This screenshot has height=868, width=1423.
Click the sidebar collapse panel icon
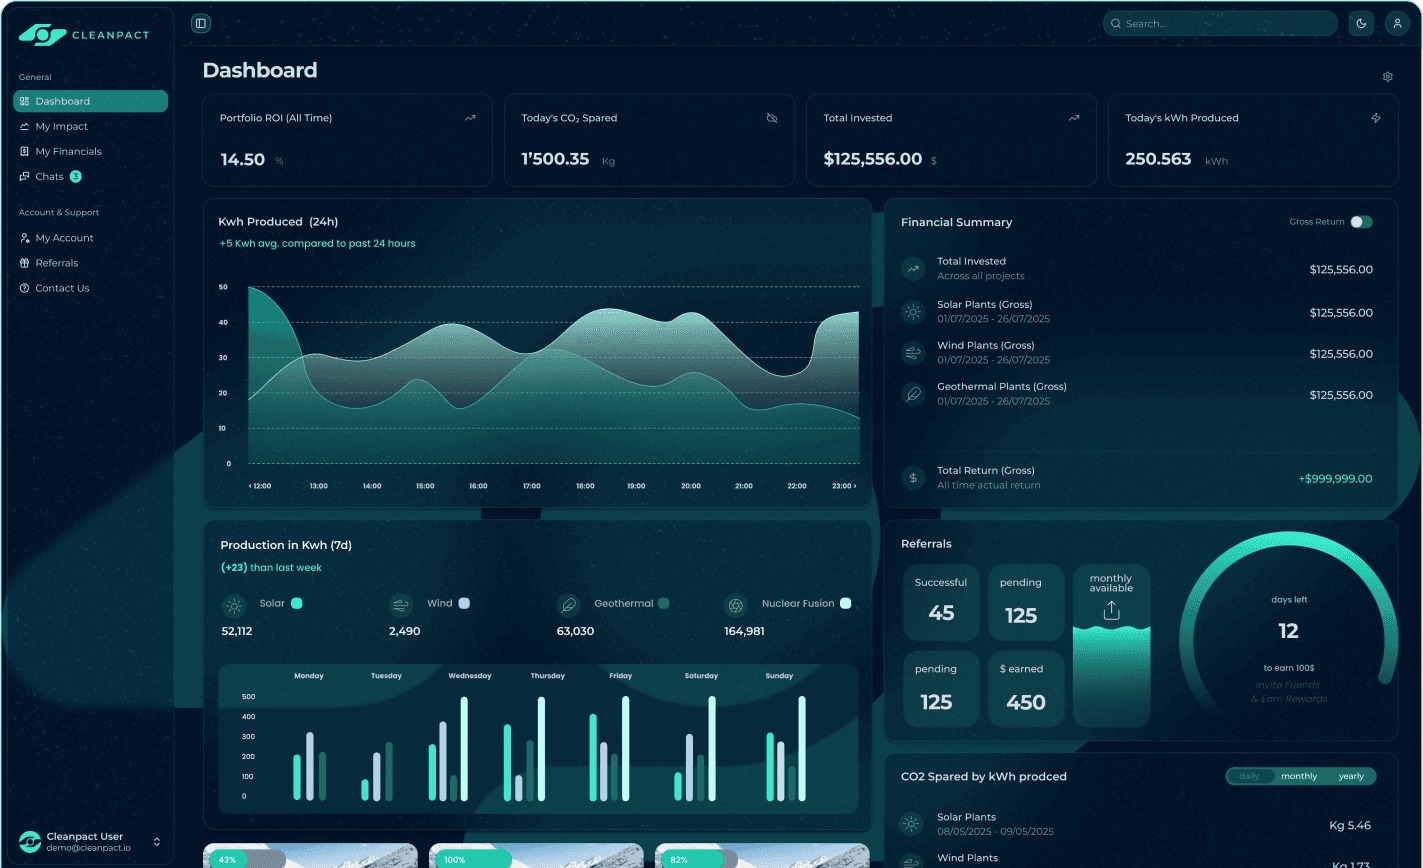[x=201, y=23]
